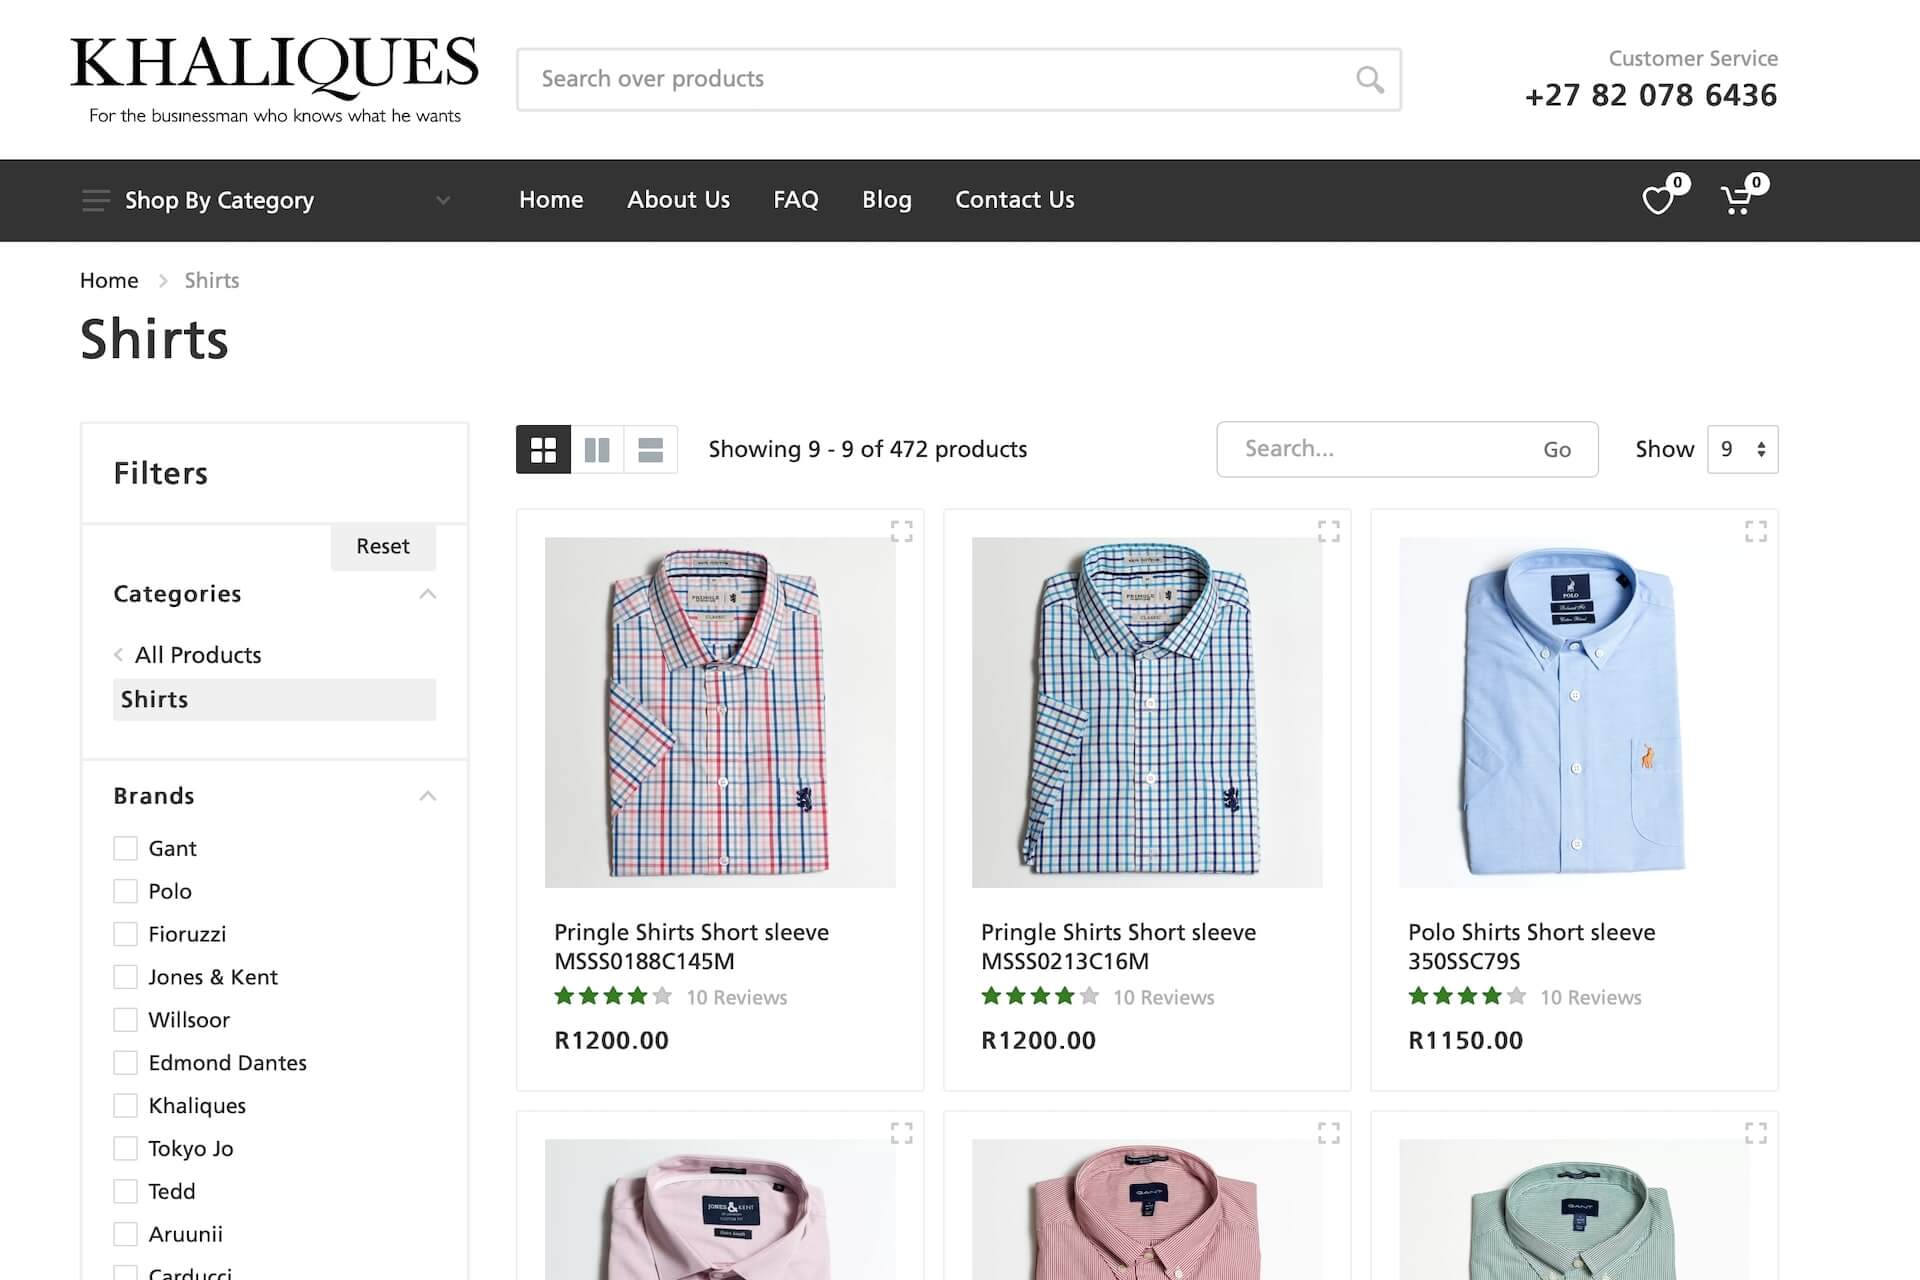Collapse the Categories filter section
Image resolution: width=1920 pixels, height=1280 pixels.
click(x=428, y=594)
